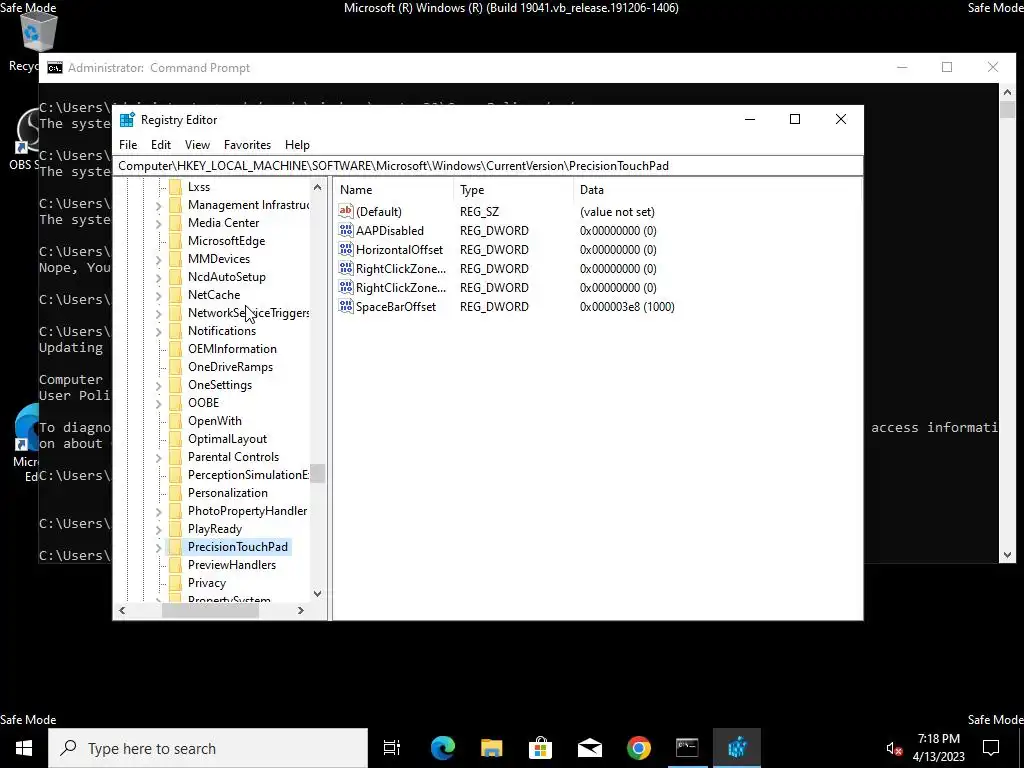The height and width of the screenshot is (768, 1024).
Task: Select the HorizontalOffset value name
Action: click(x=399, y=250)
